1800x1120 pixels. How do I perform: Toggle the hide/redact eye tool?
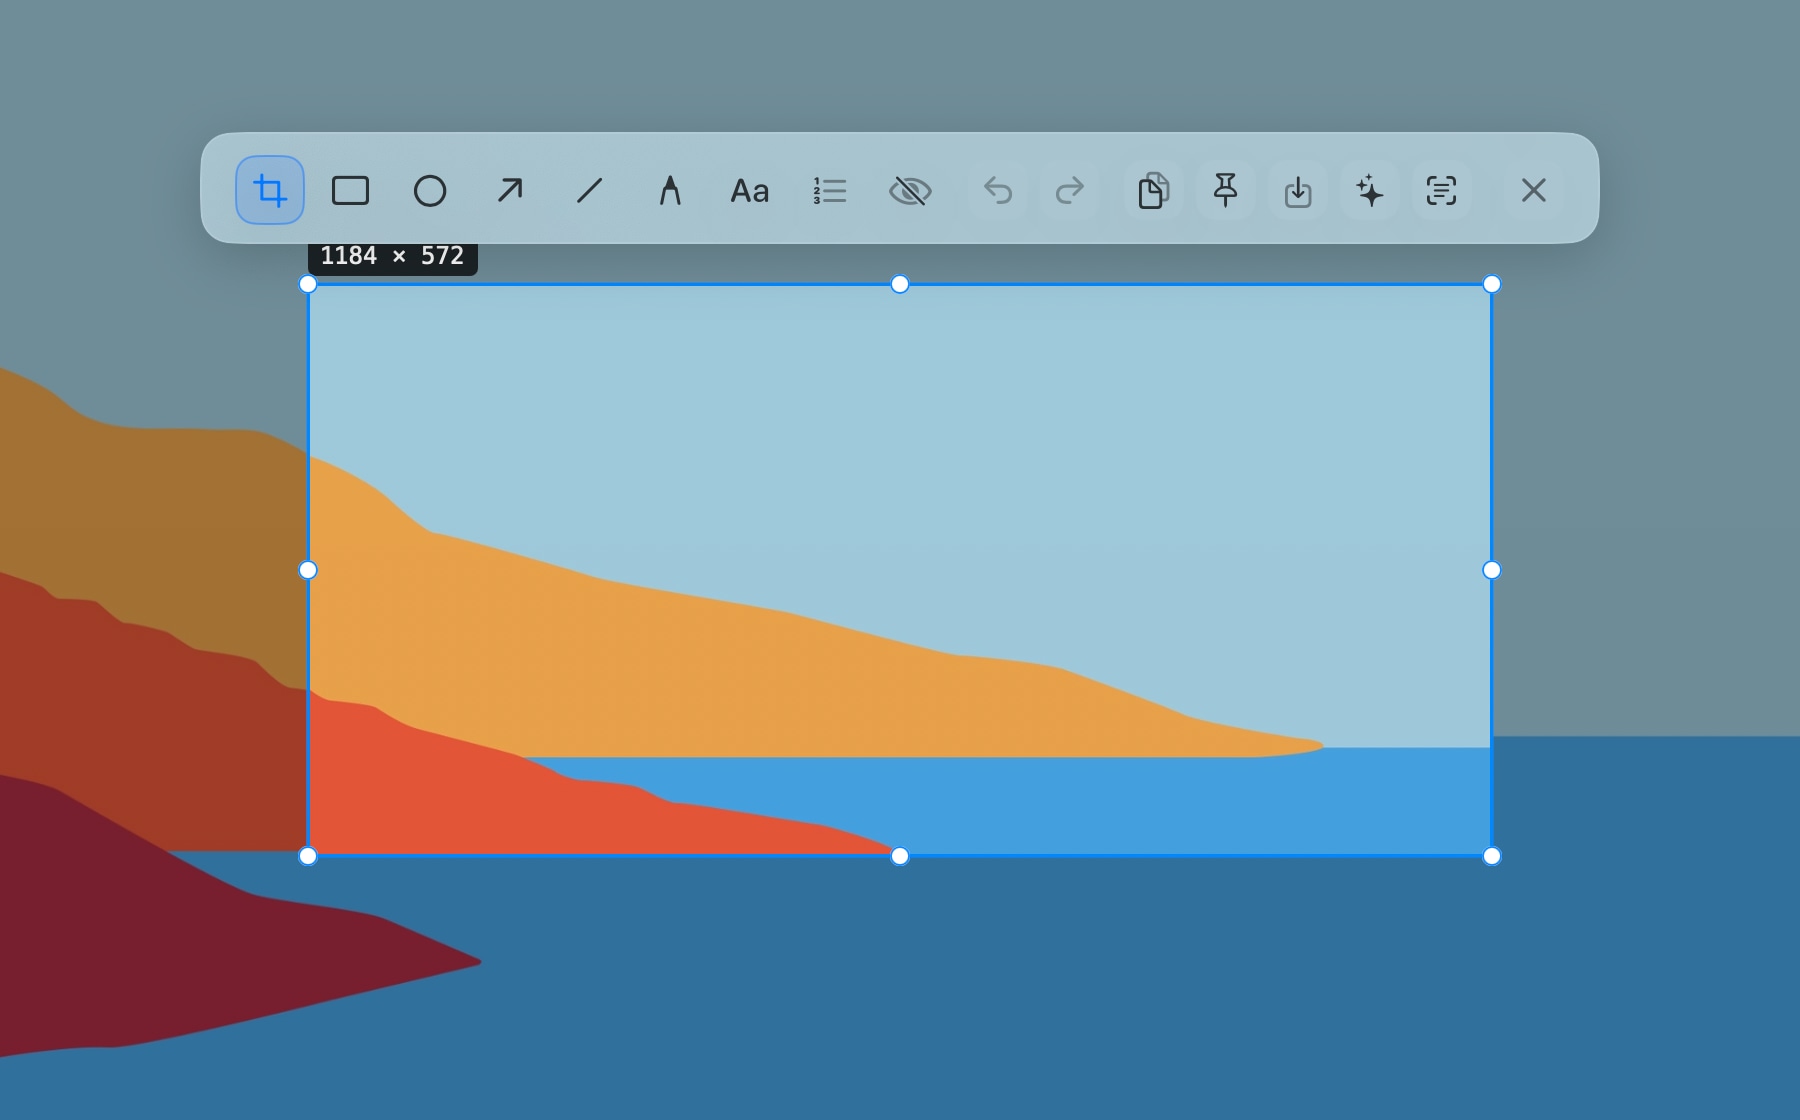pos(910,190)
